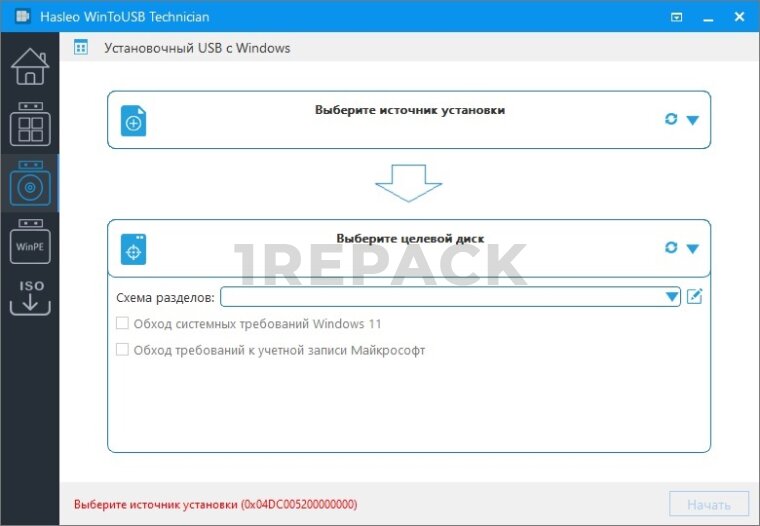Minimize the WinToUSB window
This screenshot has width=760, height=526.
pos(708,18)
